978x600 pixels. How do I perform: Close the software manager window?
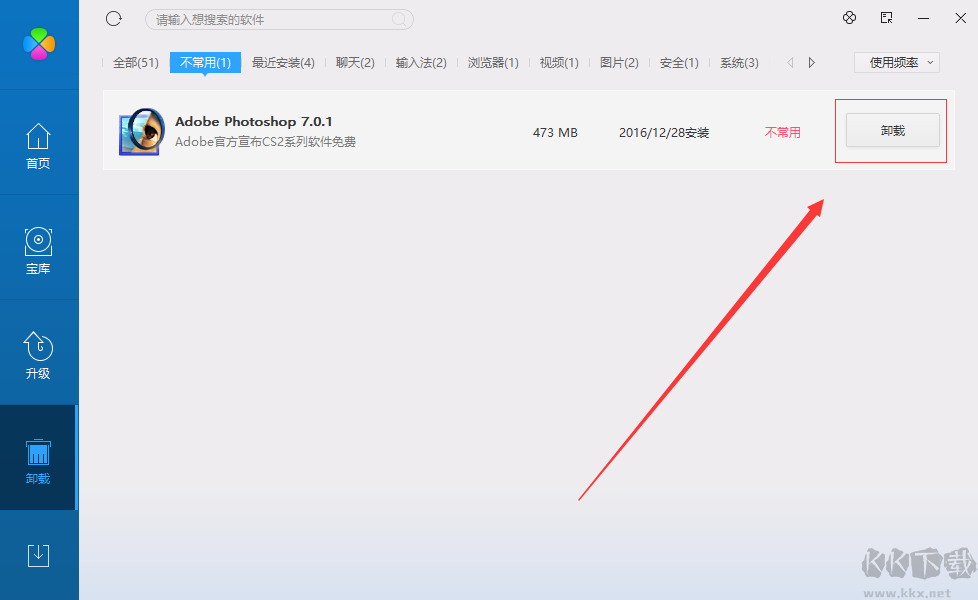(x=961, y=18)
